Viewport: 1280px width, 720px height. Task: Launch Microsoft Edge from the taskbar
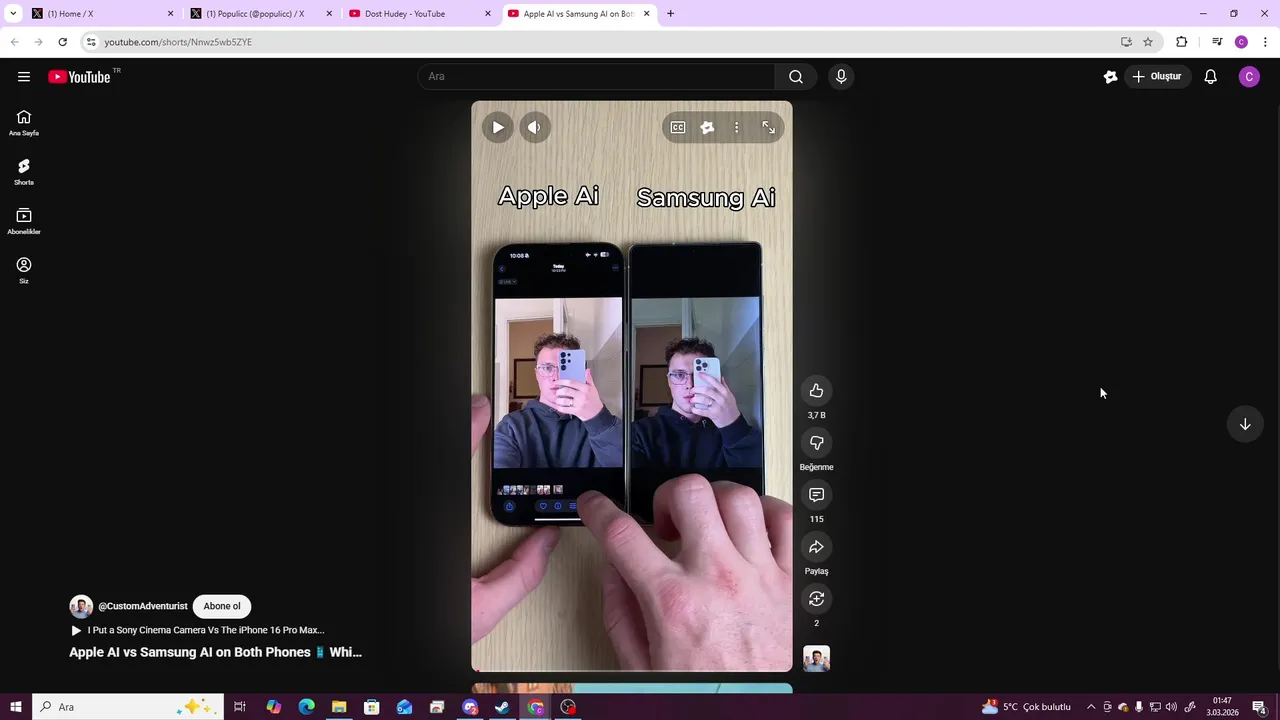306,707
